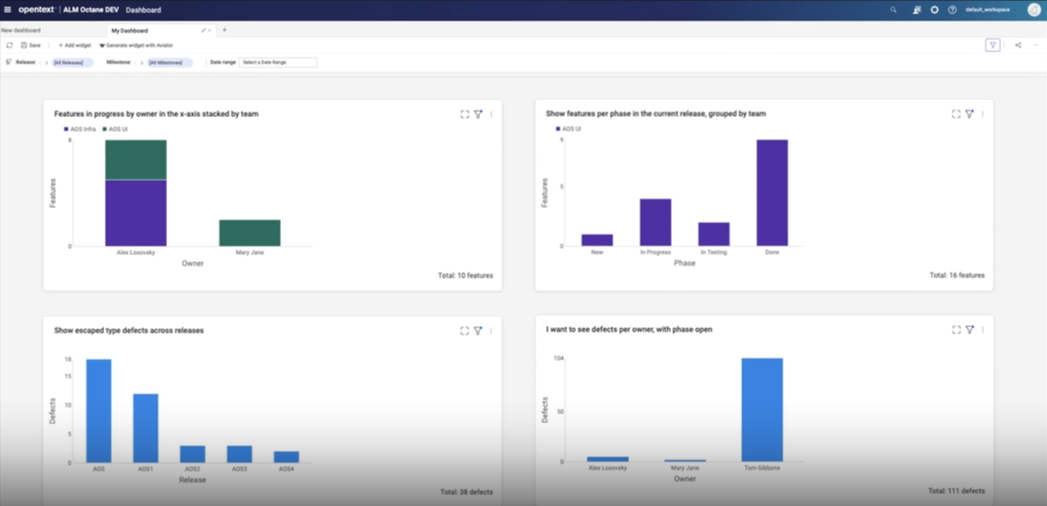
Task: Click Generate widget with Aviator
Action: [136, 45]
